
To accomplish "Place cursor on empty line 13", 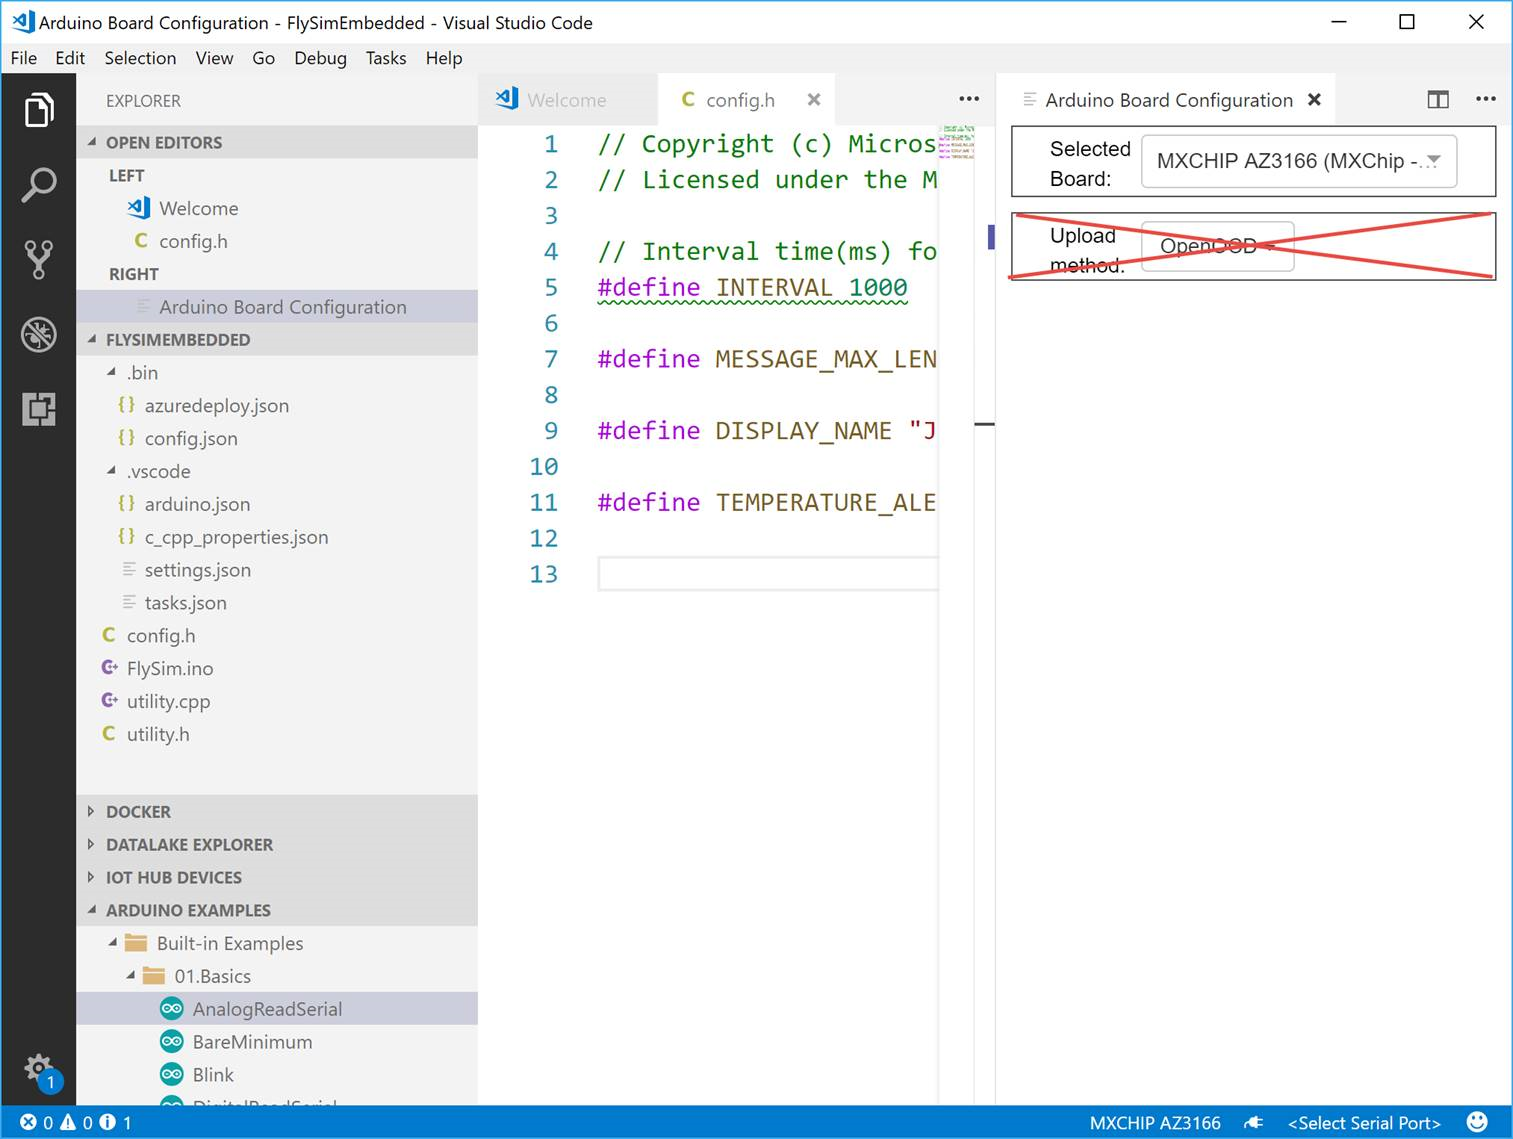I will click(767, 574).
